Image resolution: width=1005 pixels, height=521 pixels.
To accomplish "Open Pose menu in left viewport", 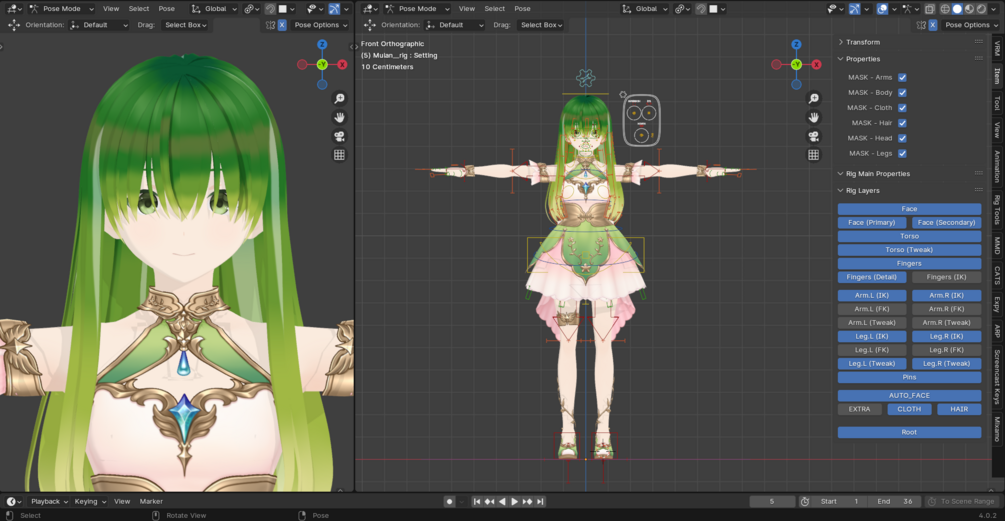I will pos(167,9).
